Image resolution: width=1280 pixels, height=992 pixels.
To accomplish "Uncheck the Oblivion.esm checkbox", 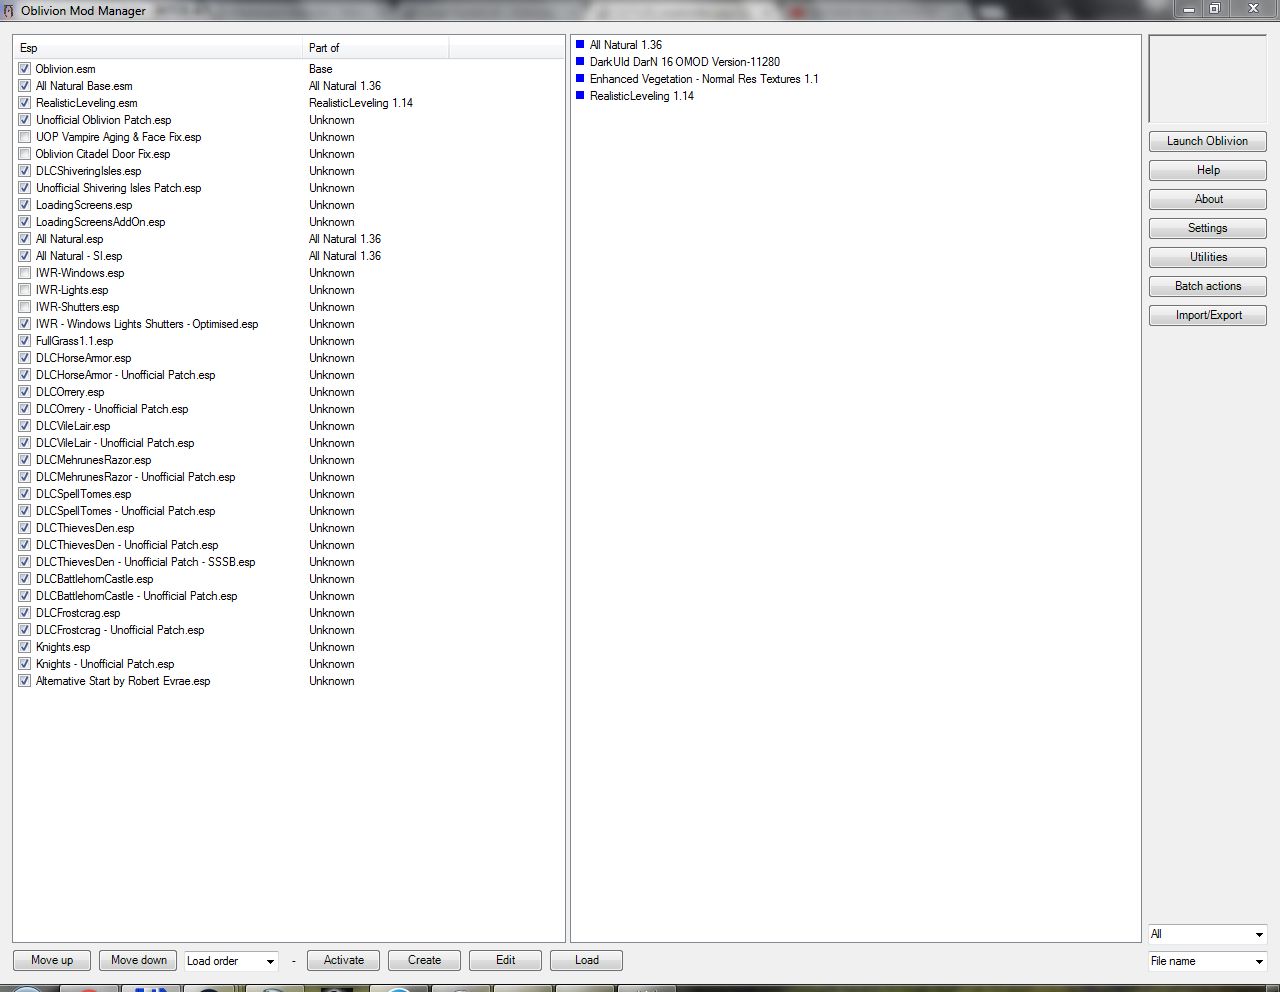I will click(x=24, y=69).
